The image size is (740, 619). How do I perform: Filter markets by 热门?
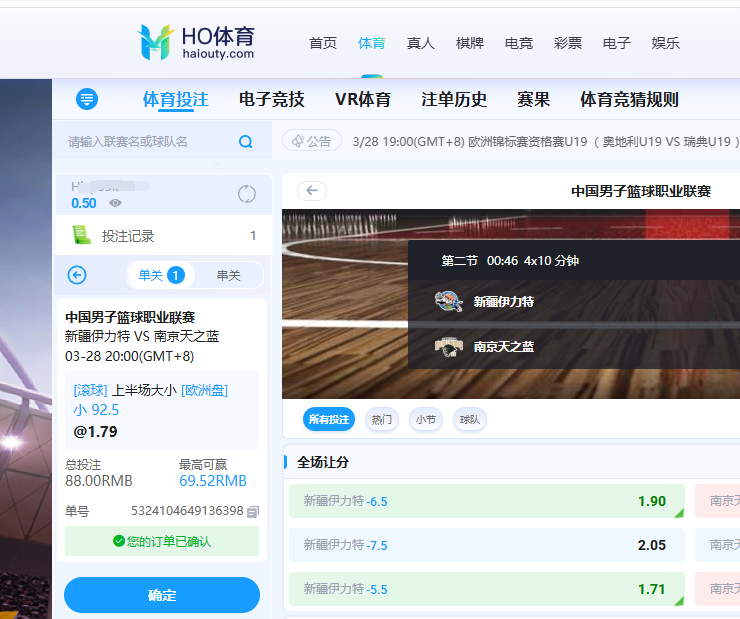[381, 420]
